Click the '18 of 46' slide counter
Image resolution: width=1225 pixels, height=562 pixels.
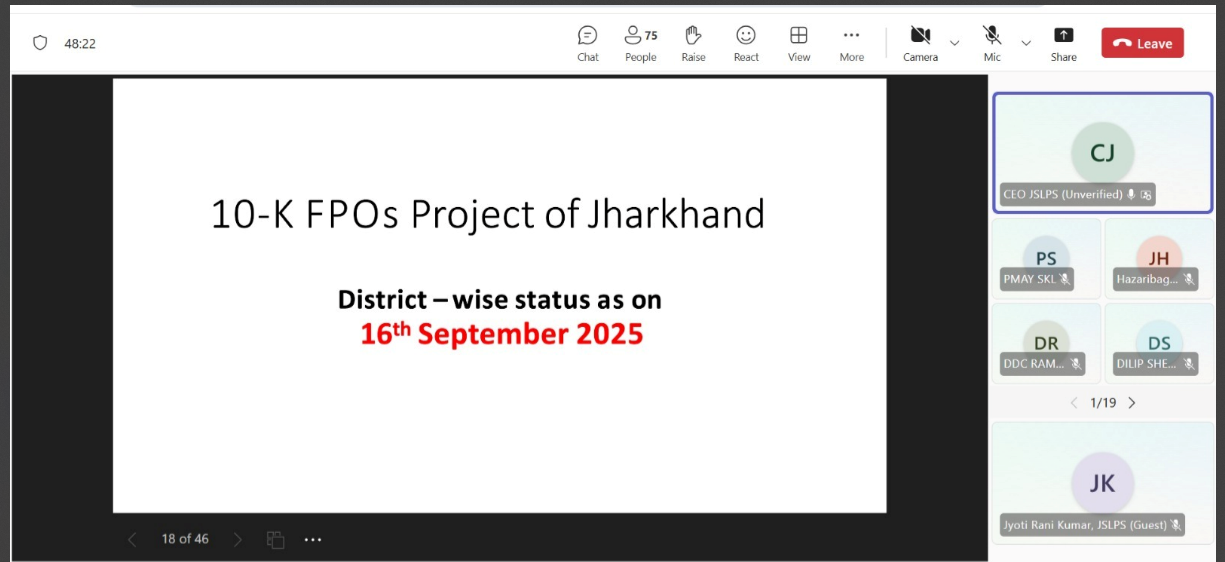coord(185,539)
